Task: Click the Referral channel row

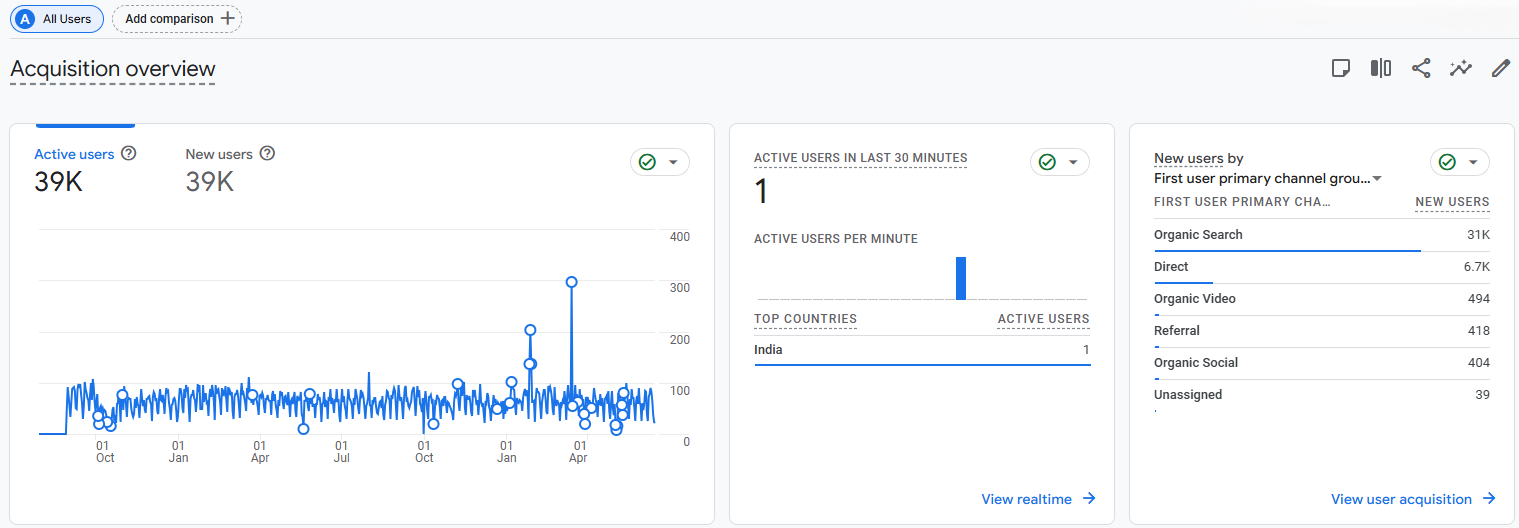Action: 1322,331
